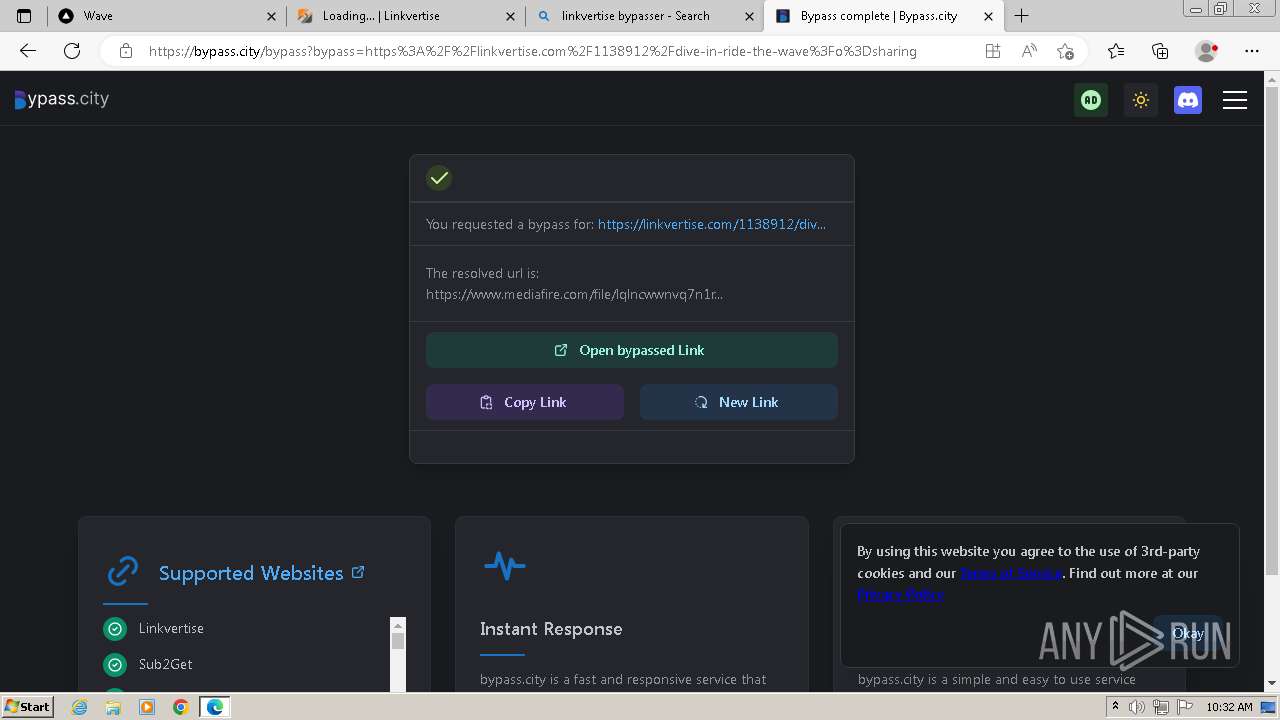1280x720 pixels.
Task: Open the Windows Start menu
Action: [x=28, y=706]
